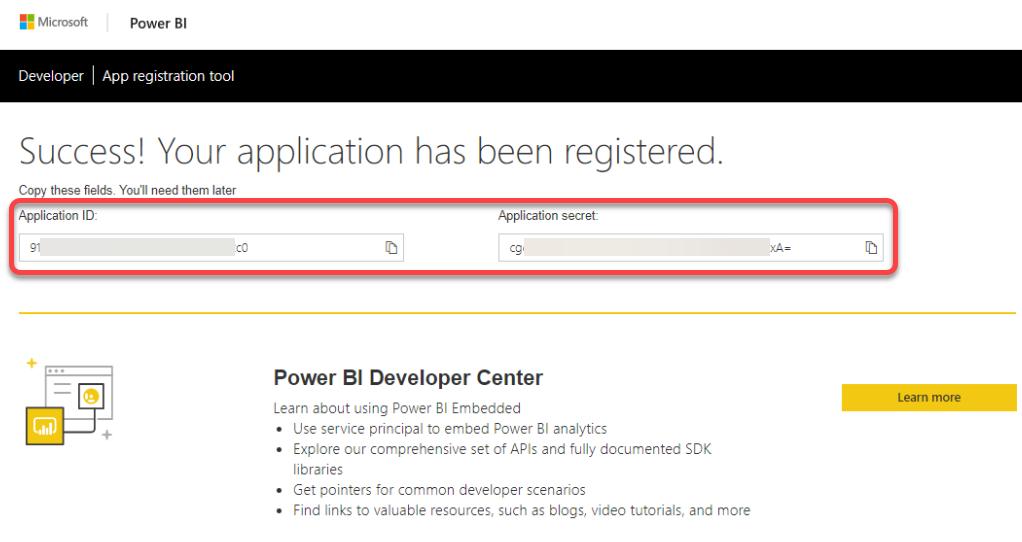Click 'Learn about using Power BI Embedded' text
1022x542 pixels.
pos(397,408)
